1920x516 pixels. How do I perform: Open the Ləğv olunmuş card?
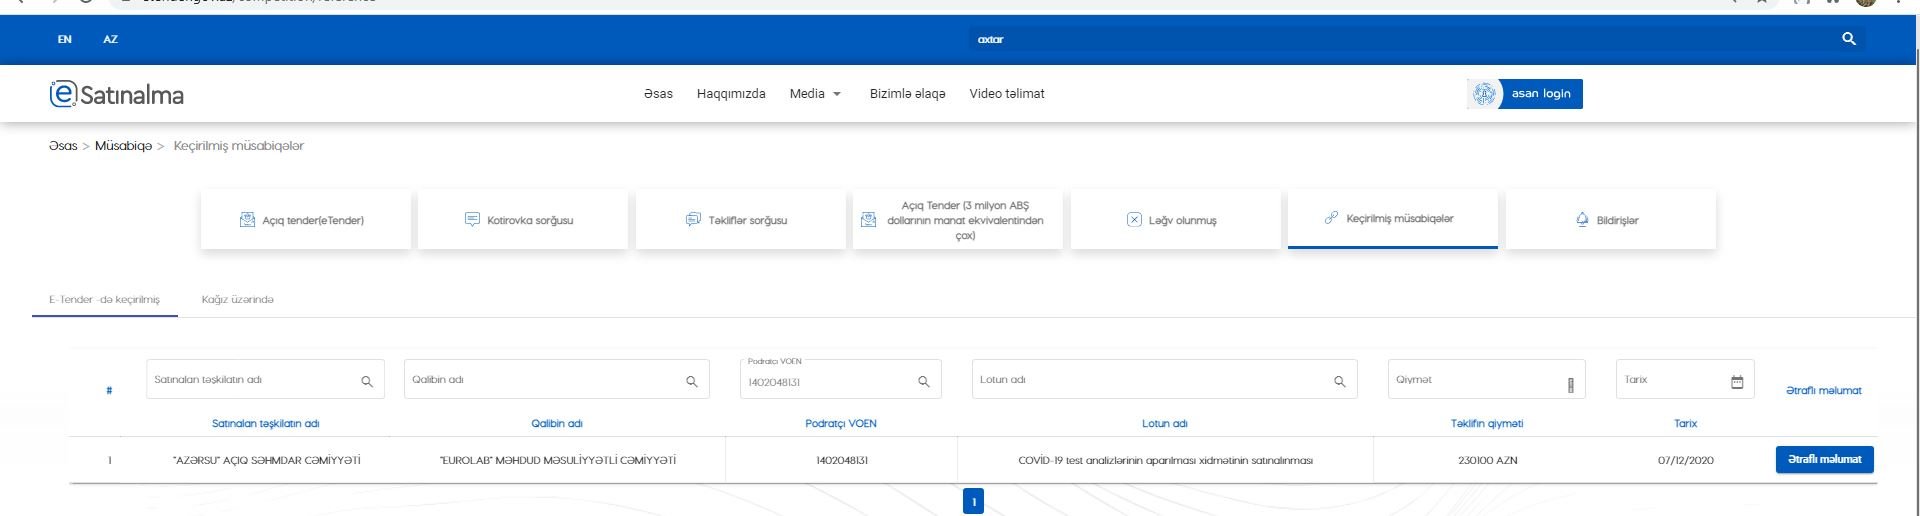[x=1176, y=220]
